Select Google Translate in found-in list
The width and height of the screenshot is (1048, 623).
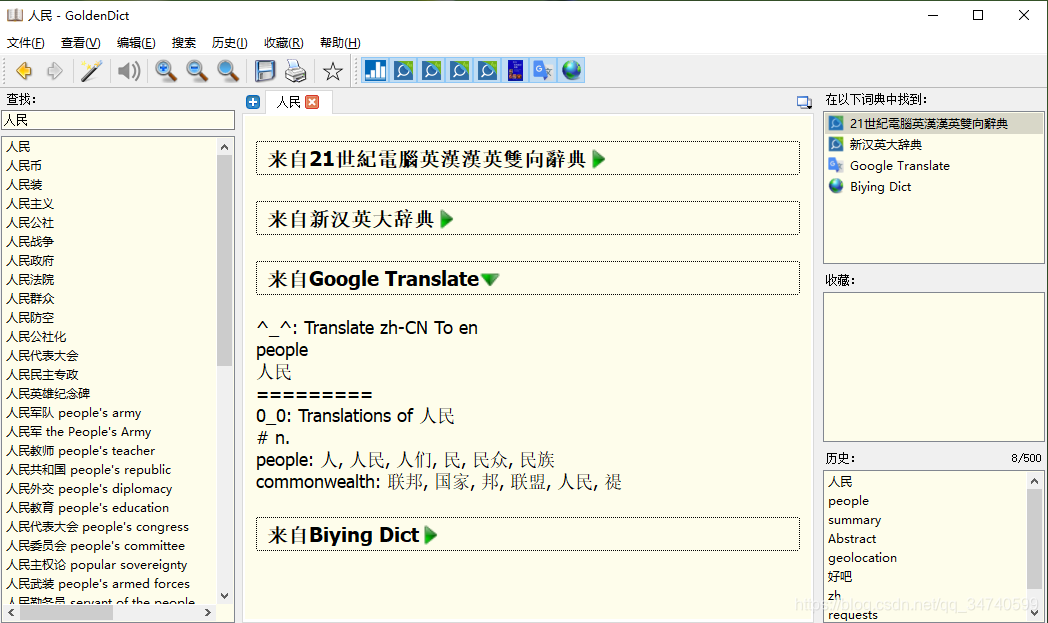(x=933, y=166)
